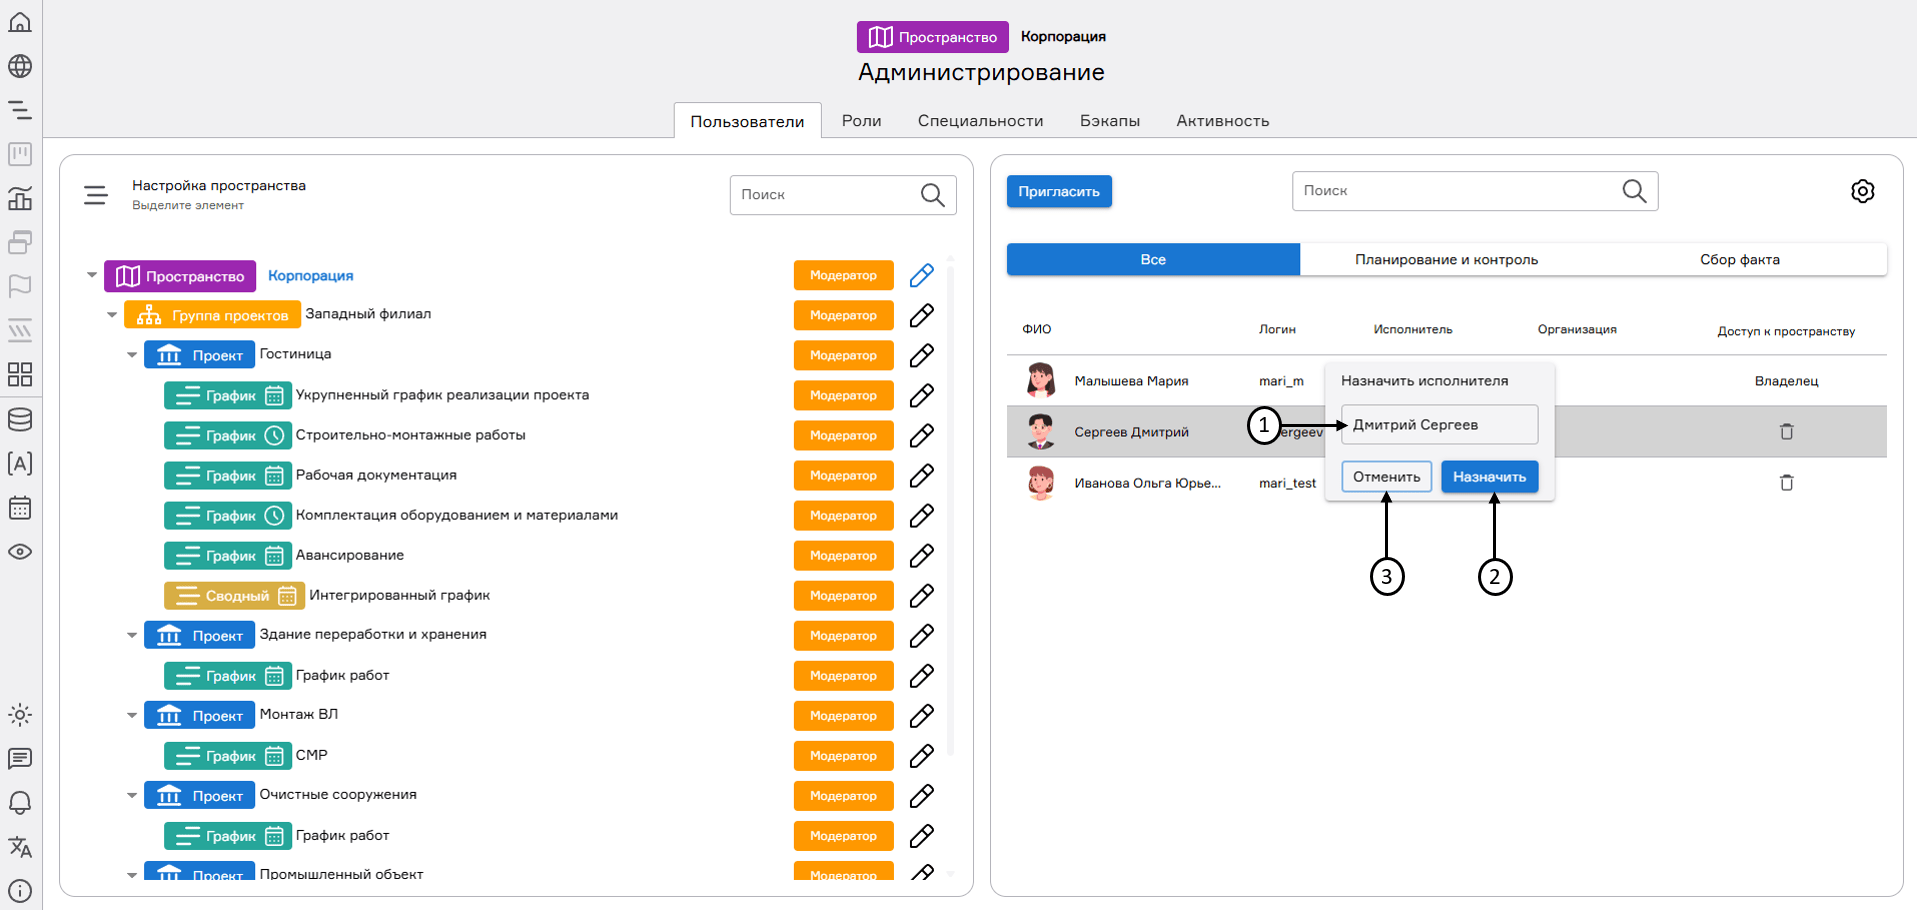Click the home icon in the sidebar
This screenshot has height=910, width=1917.
[20, 22]
